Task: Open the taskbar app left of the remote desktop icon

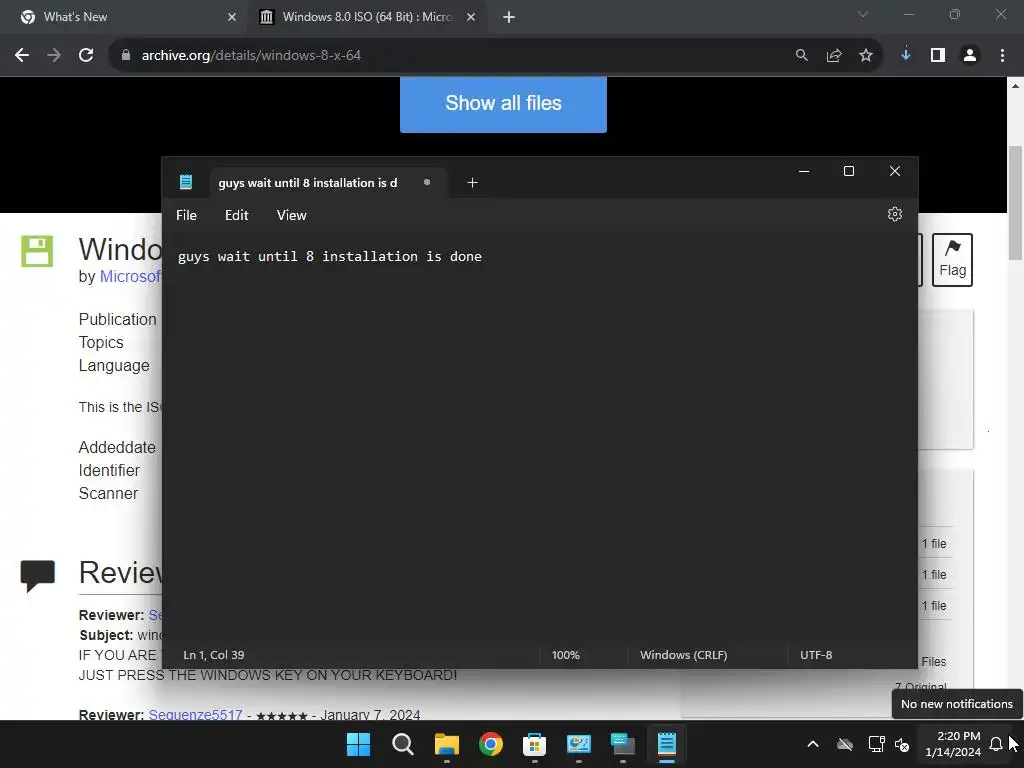Action: point(579,744)
